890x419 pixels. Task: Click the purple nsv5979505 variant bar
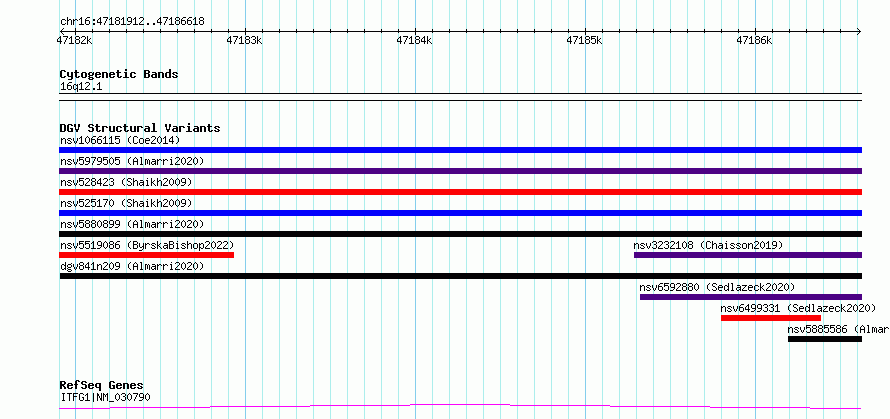460,171
